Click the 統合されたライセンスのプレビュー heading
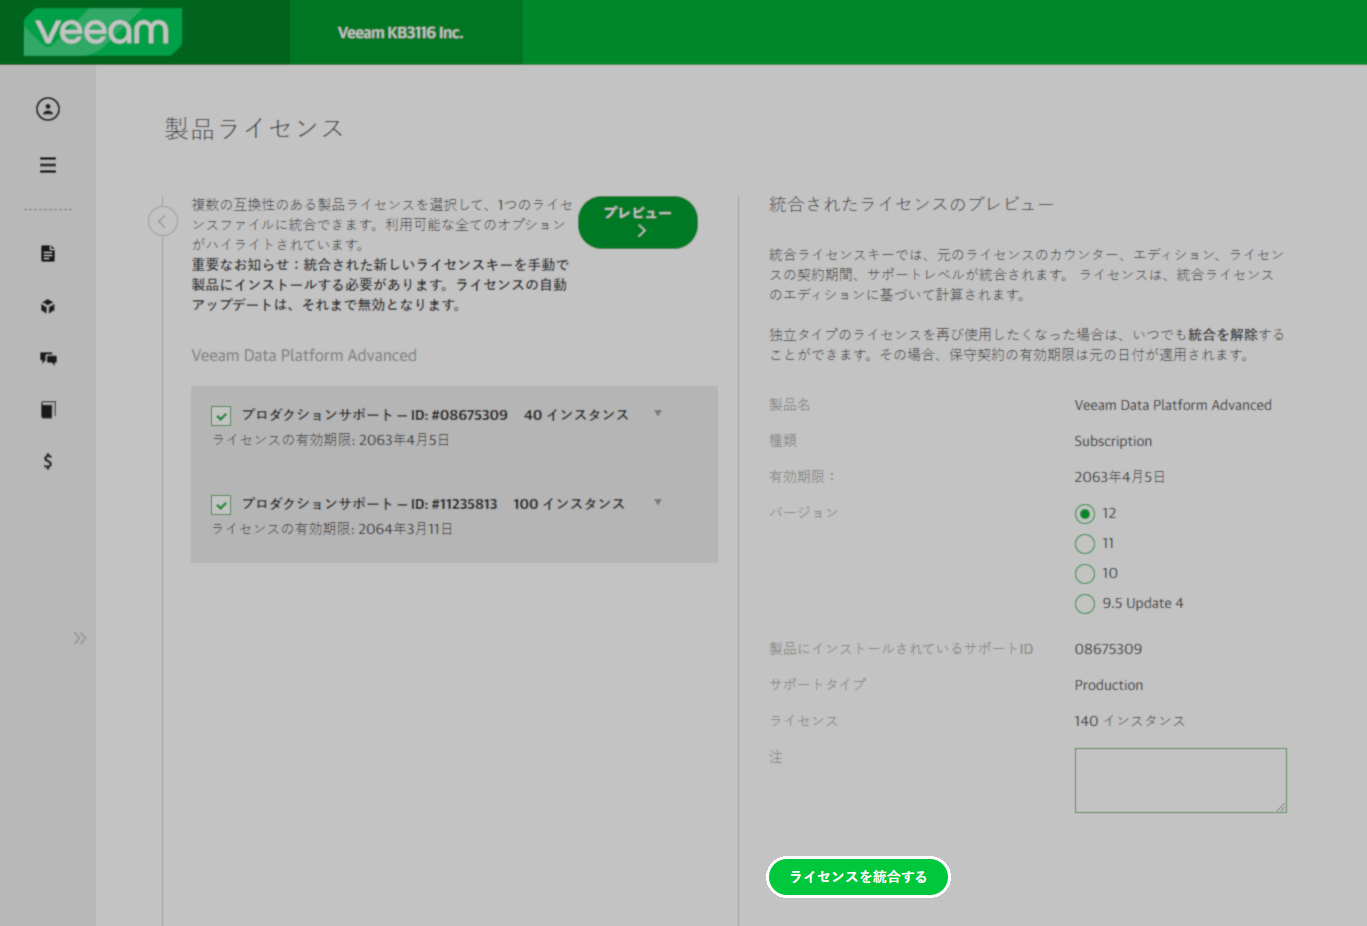The height and width of the screenshot is (926, 1367). tap(911, 204)
